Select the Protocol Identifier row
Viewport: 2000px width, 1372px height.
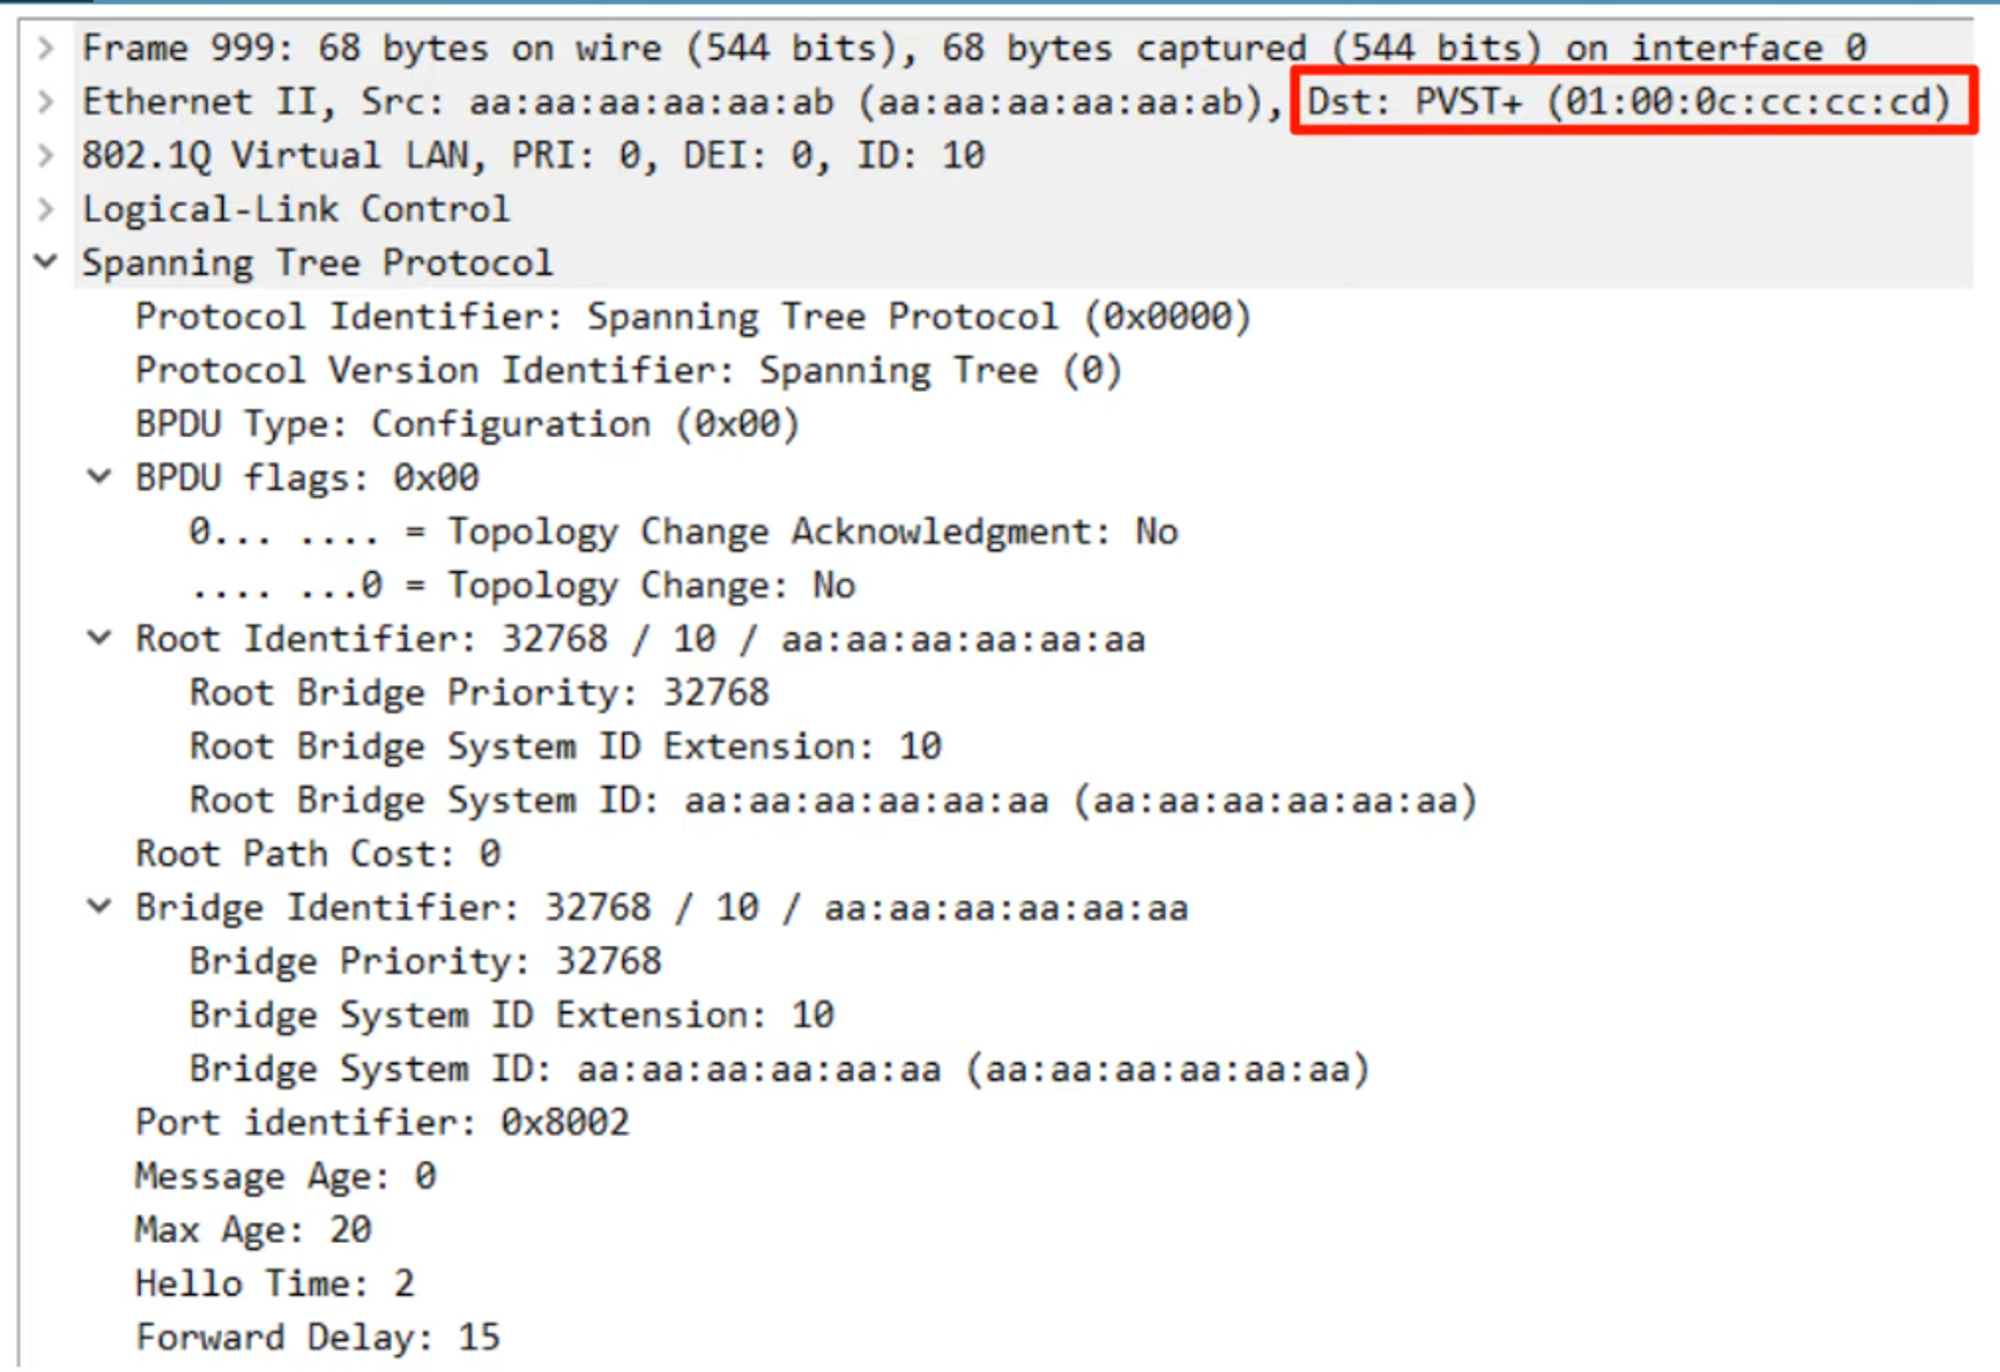pyautogui.click(x=690, y=317)
